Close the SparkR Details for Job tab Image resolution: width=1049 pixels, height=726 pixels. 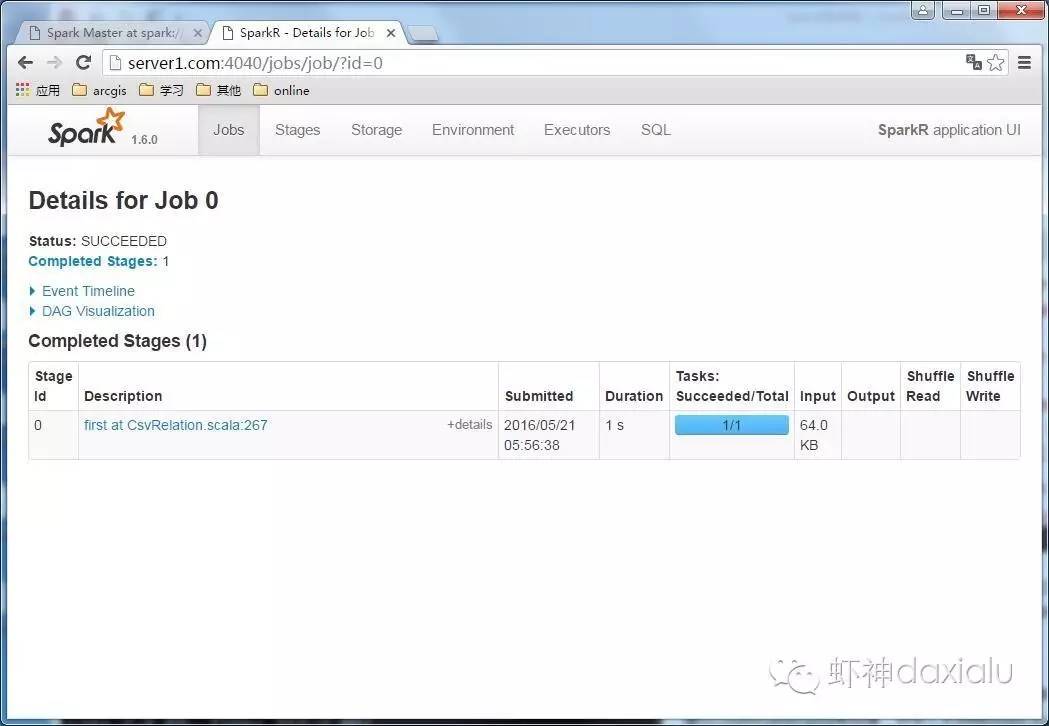391,33
